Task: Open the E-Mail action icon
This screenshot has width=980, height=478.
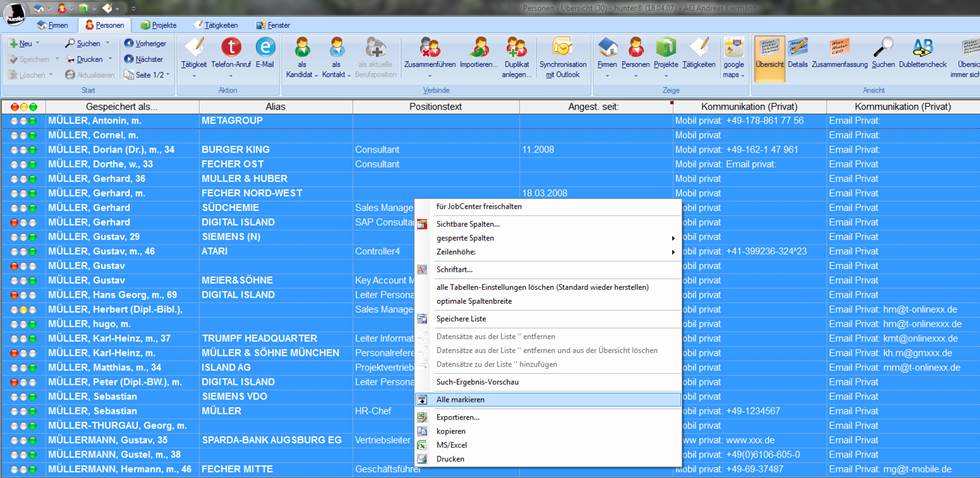Action: (265, 52)
